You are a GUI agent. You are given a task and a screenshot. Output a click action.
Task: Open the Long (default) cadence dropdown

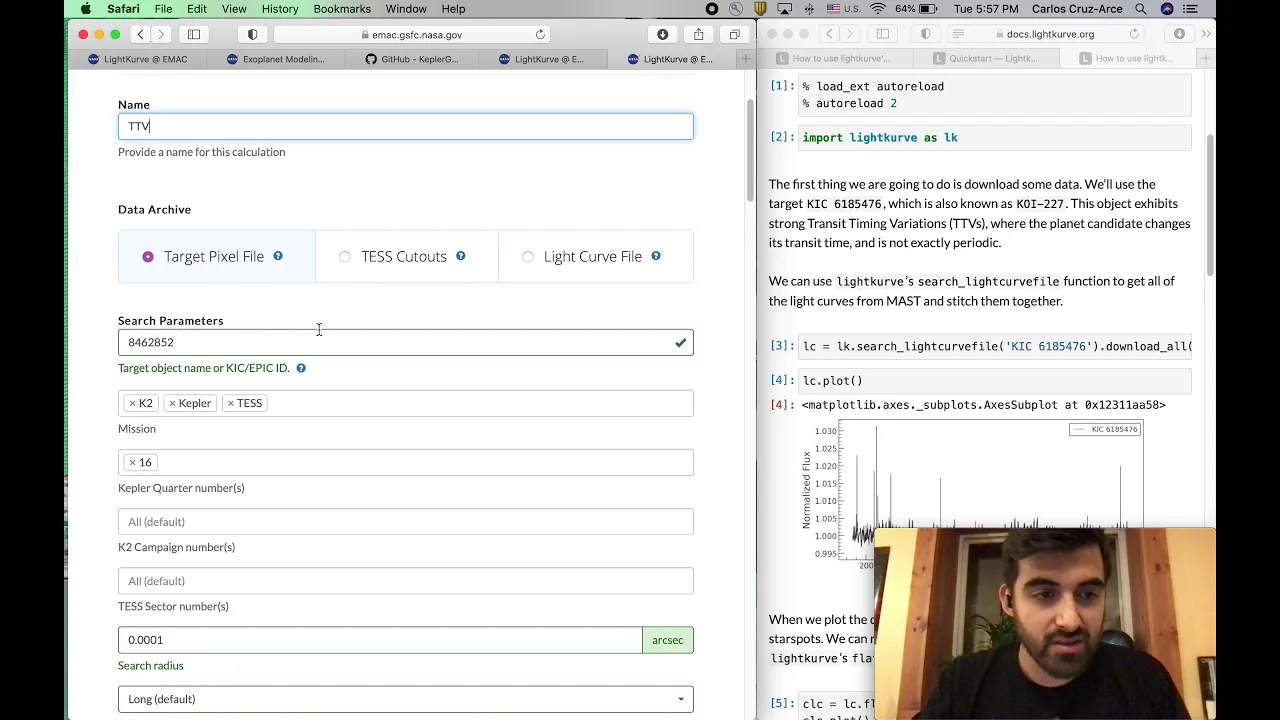click(x=405, y=699)
